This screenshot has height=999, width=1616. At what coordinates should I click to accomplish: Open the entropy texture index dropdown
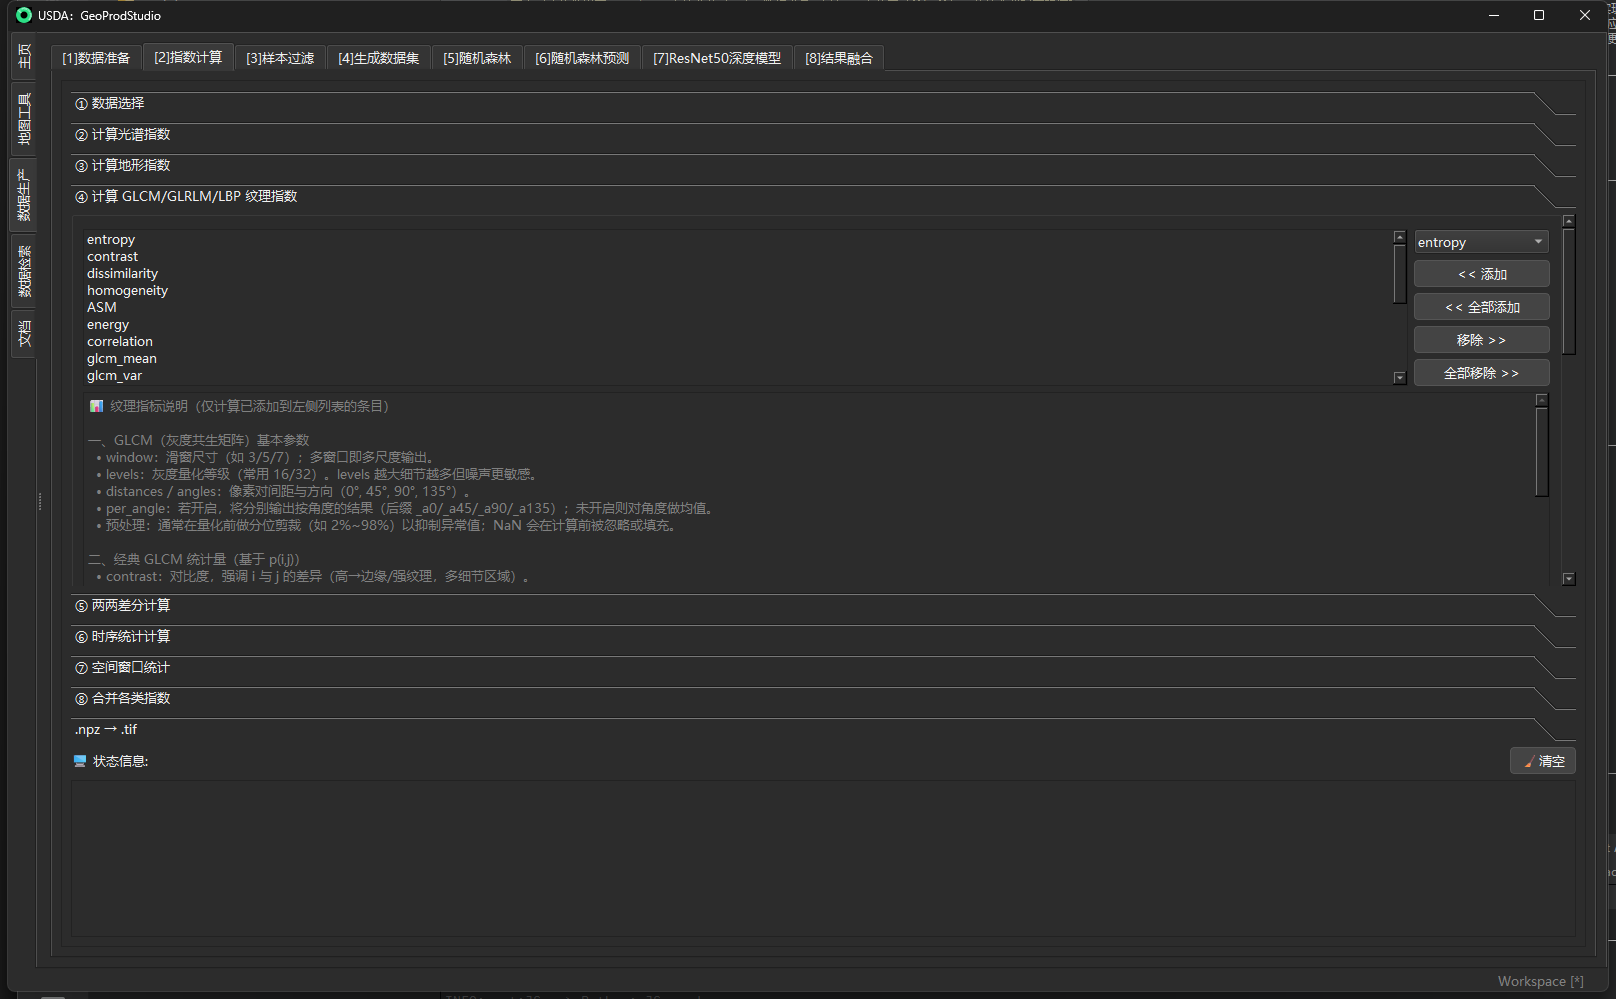1481,242
